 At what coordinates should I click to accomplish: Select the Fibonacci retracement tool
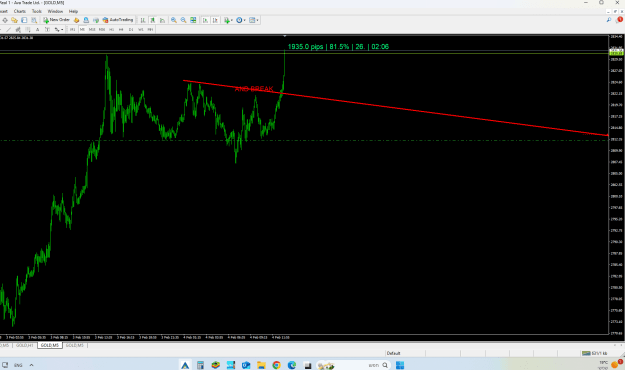28,30
